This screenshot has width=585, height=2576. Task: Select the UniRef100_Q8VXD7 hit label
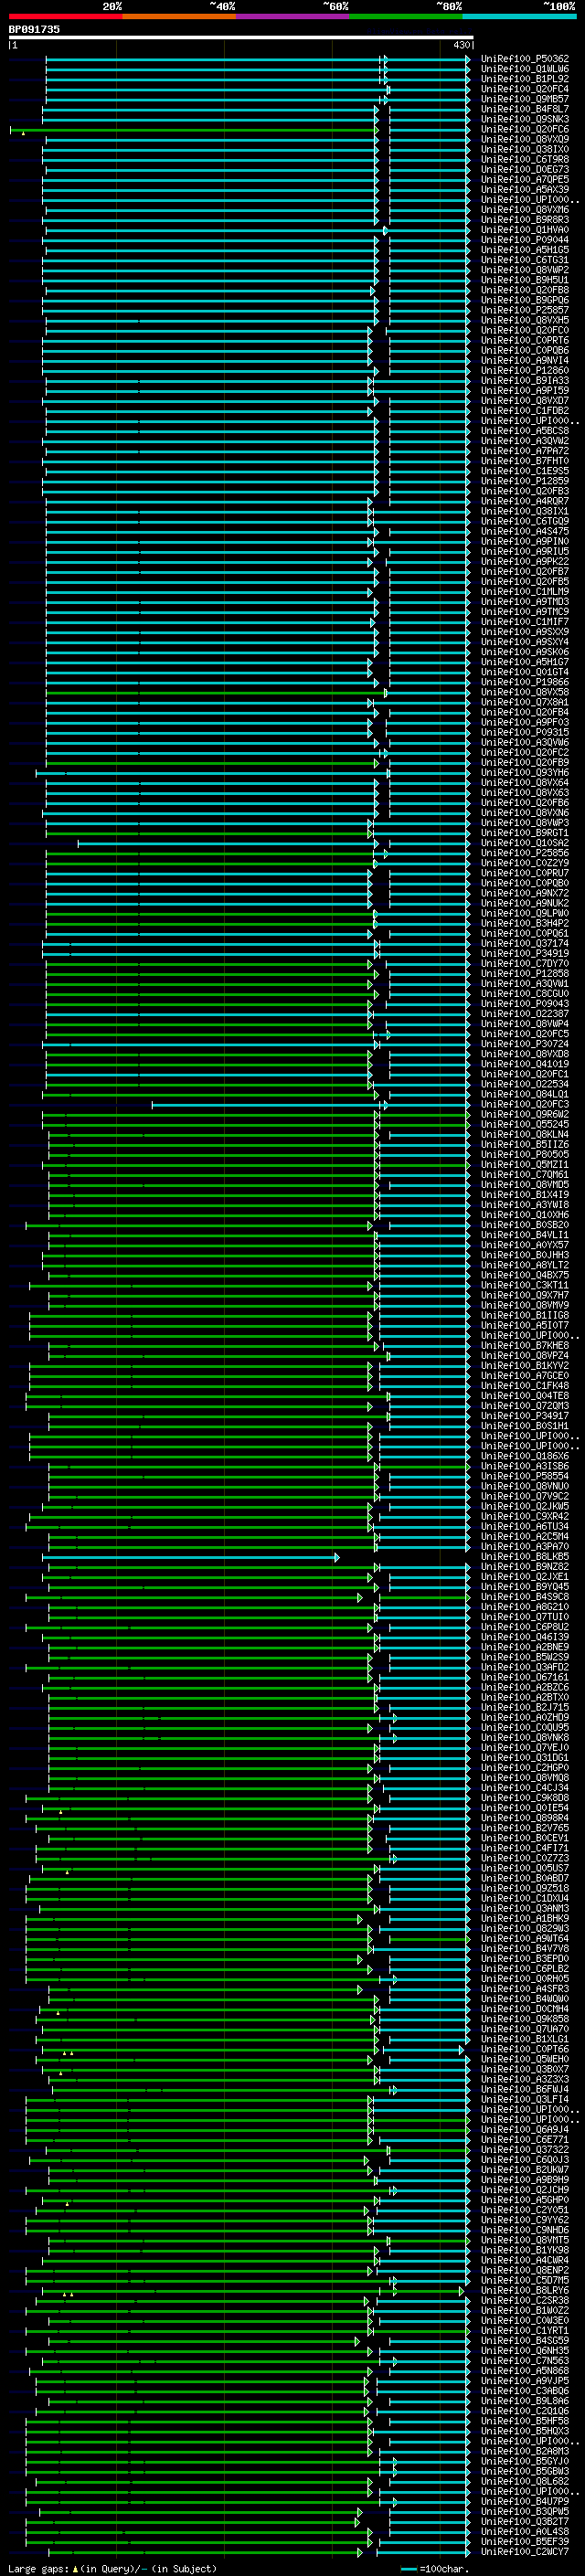point(524,401)
